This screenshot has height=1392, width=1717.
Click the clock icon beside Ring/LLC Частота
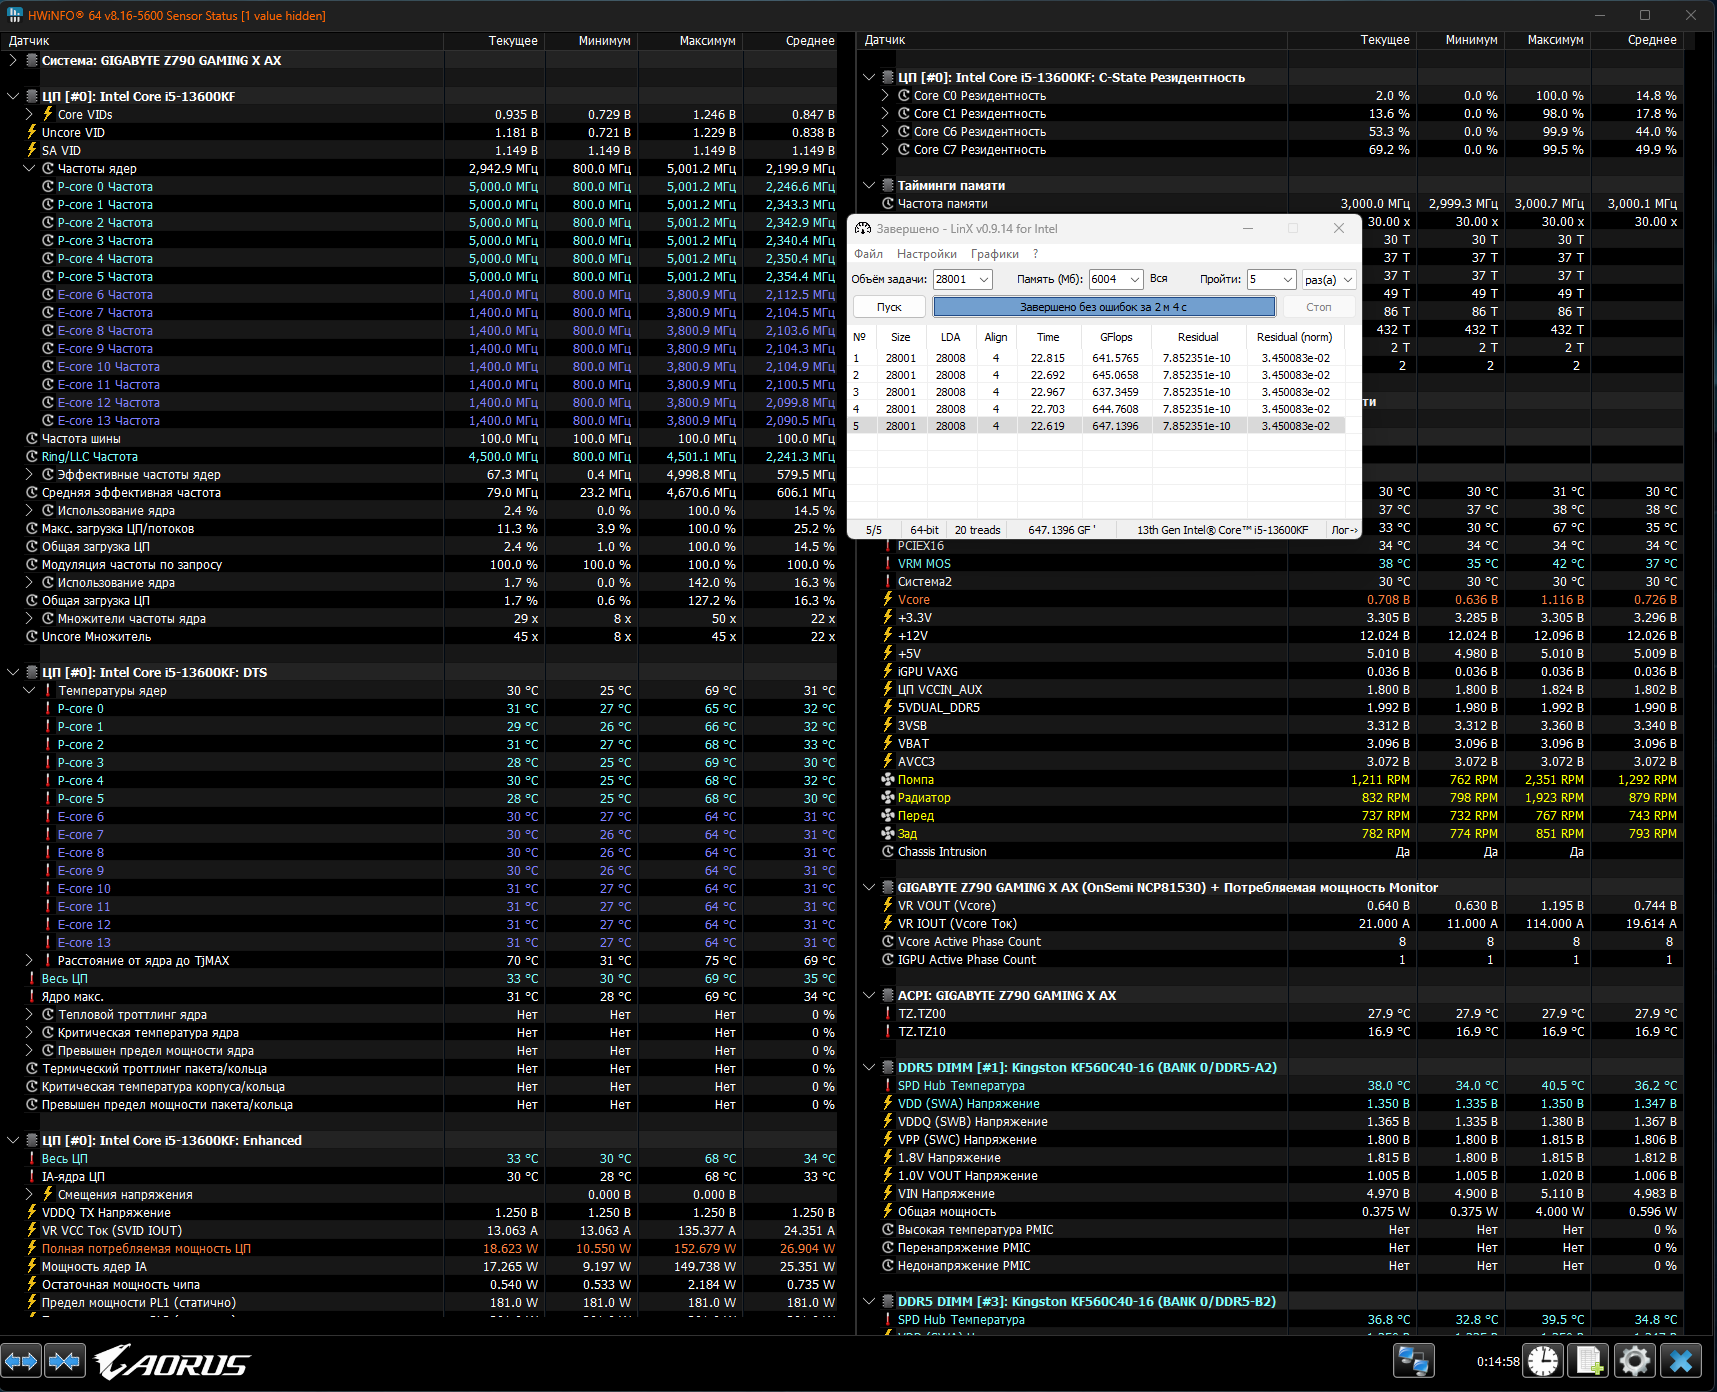pos(32,456)
